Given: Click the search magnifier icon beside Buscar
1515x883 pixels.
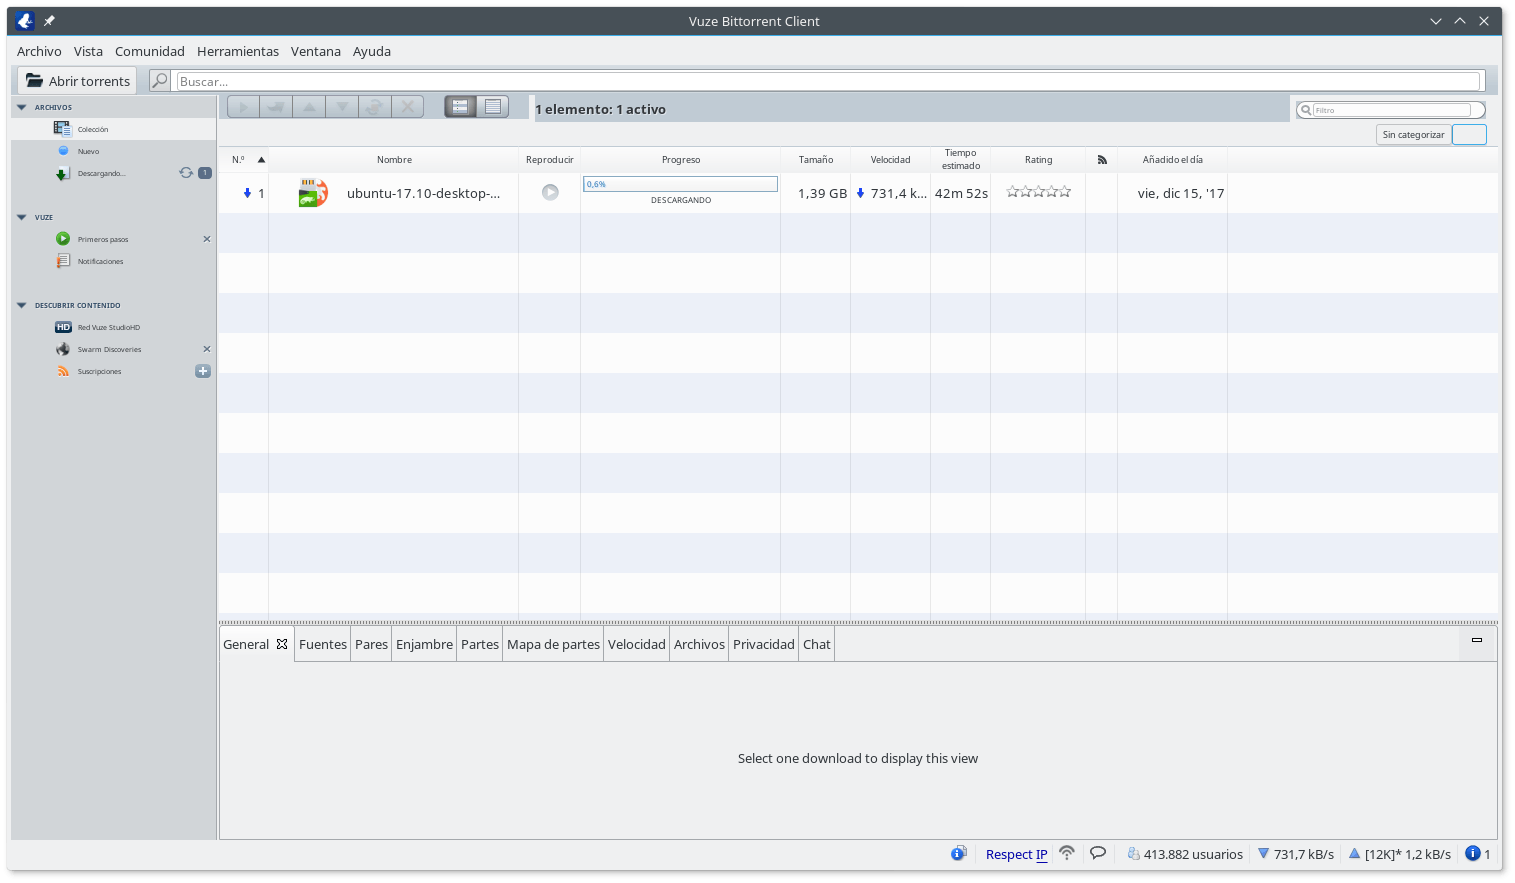Looking at the screenshot, I should (x=160, y=81).
